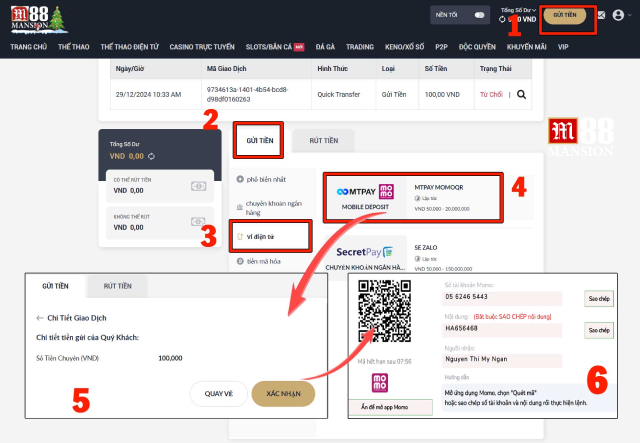Image resolution: width=640 pixels, height=443 pixels.
Task: Click the gold Gửi Tiền header button
Action: click(565, 15)
